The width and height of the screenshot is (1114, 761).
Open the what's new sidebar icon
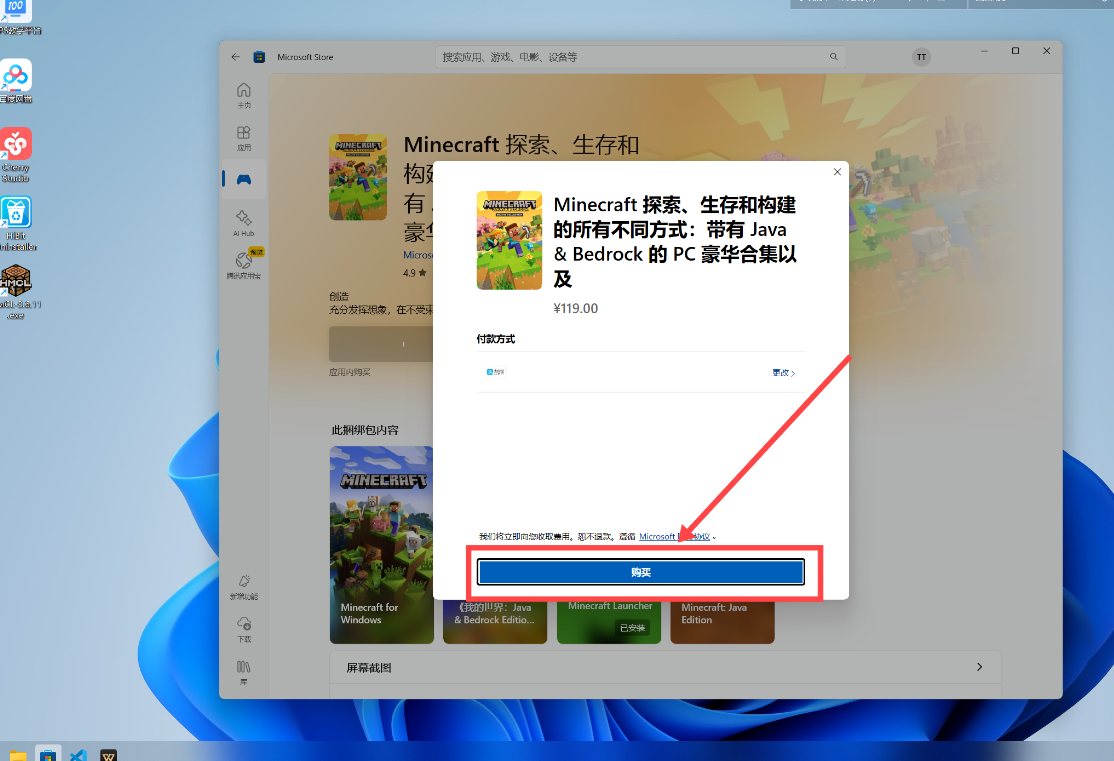244,586
